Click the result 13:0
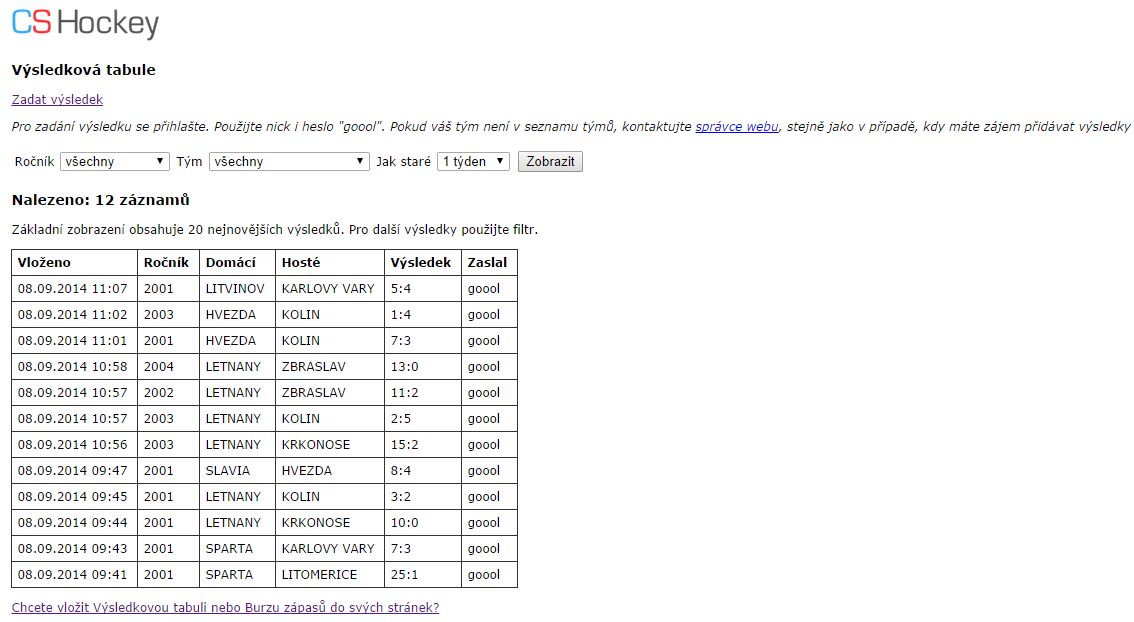The width and height of the screenshot is (1134, 622). (x=404, y=367)
